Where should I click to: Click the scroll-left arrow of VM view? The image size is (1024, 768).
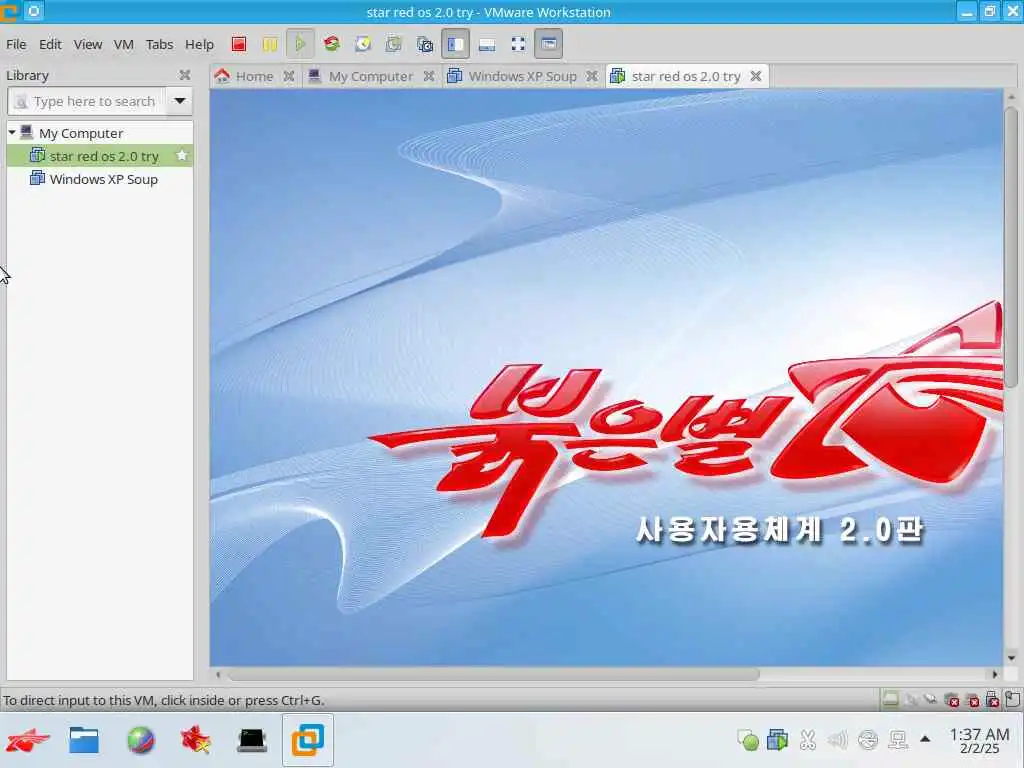tap(218, 674)
